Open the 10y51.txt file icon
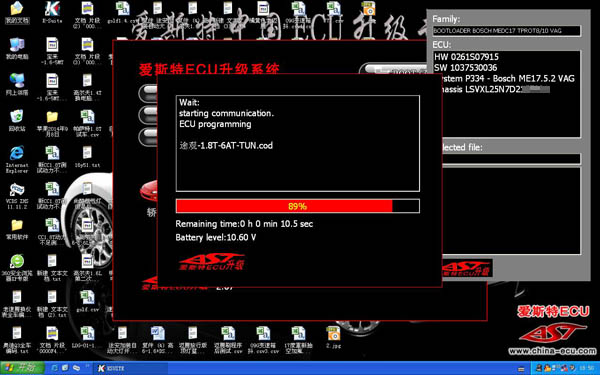This screenshot has height=375, width=600. [x=87, y=157]
